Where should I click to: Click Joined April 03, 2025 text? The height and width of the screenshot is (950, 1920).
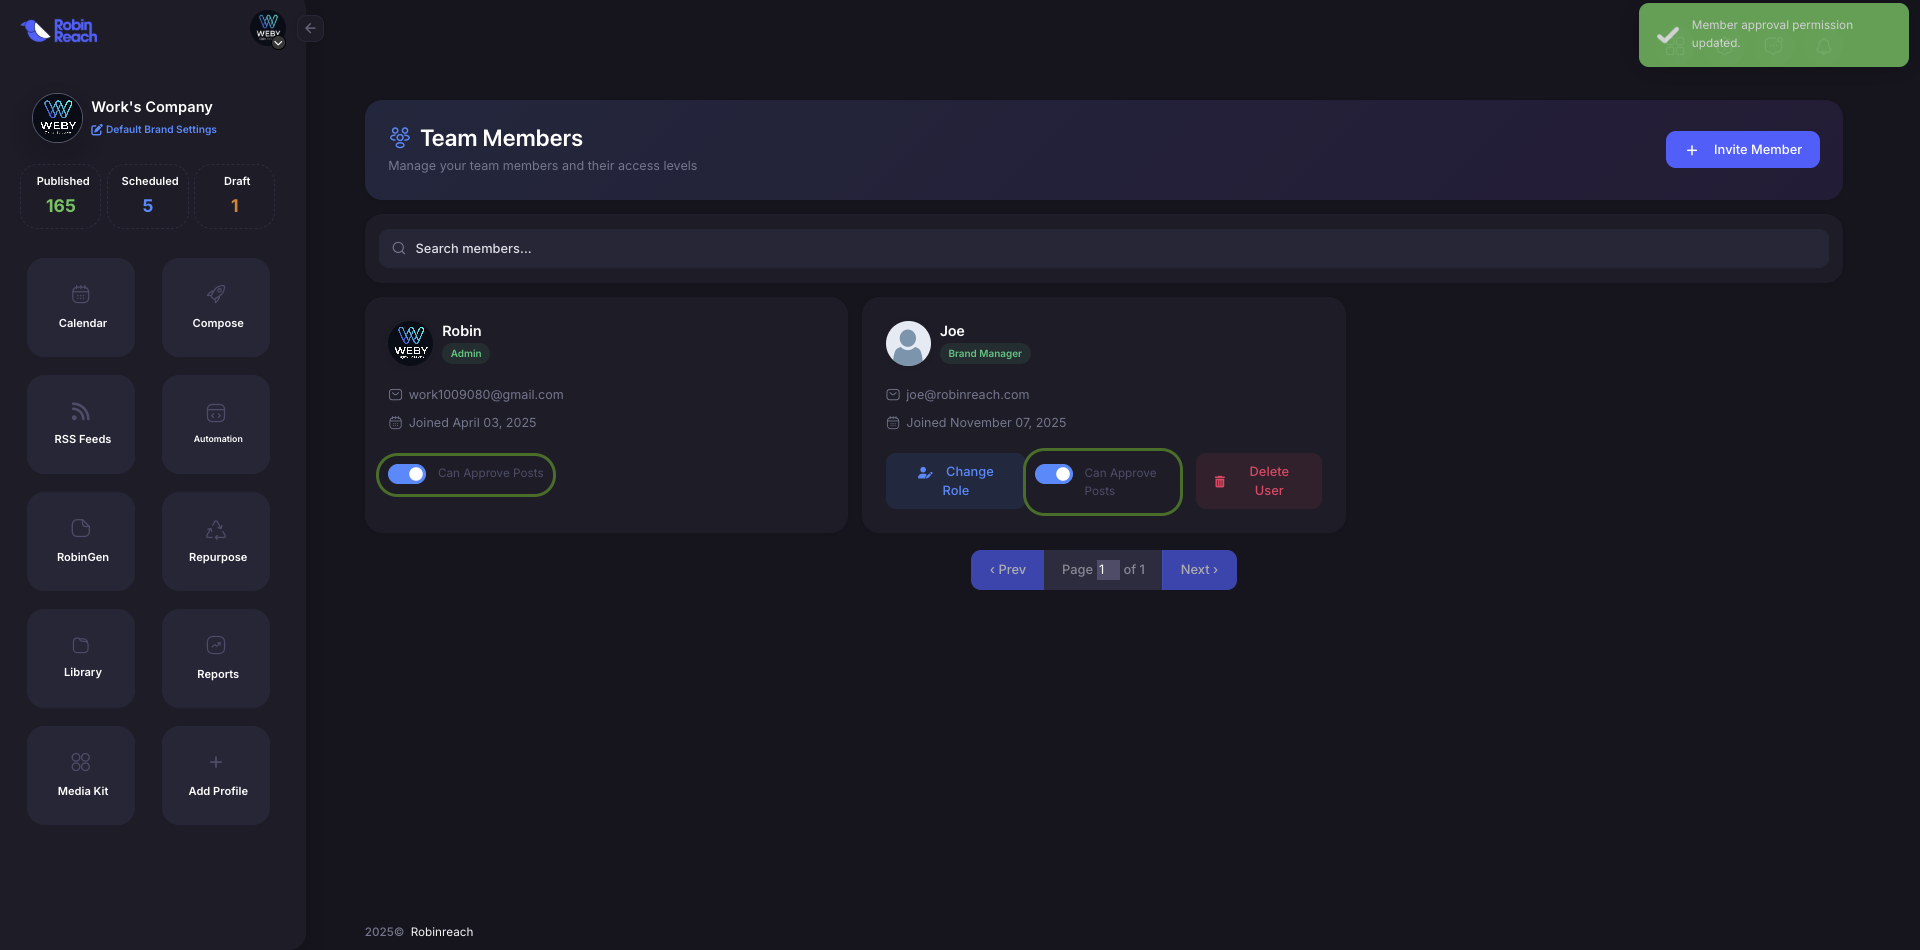(472, 423)
